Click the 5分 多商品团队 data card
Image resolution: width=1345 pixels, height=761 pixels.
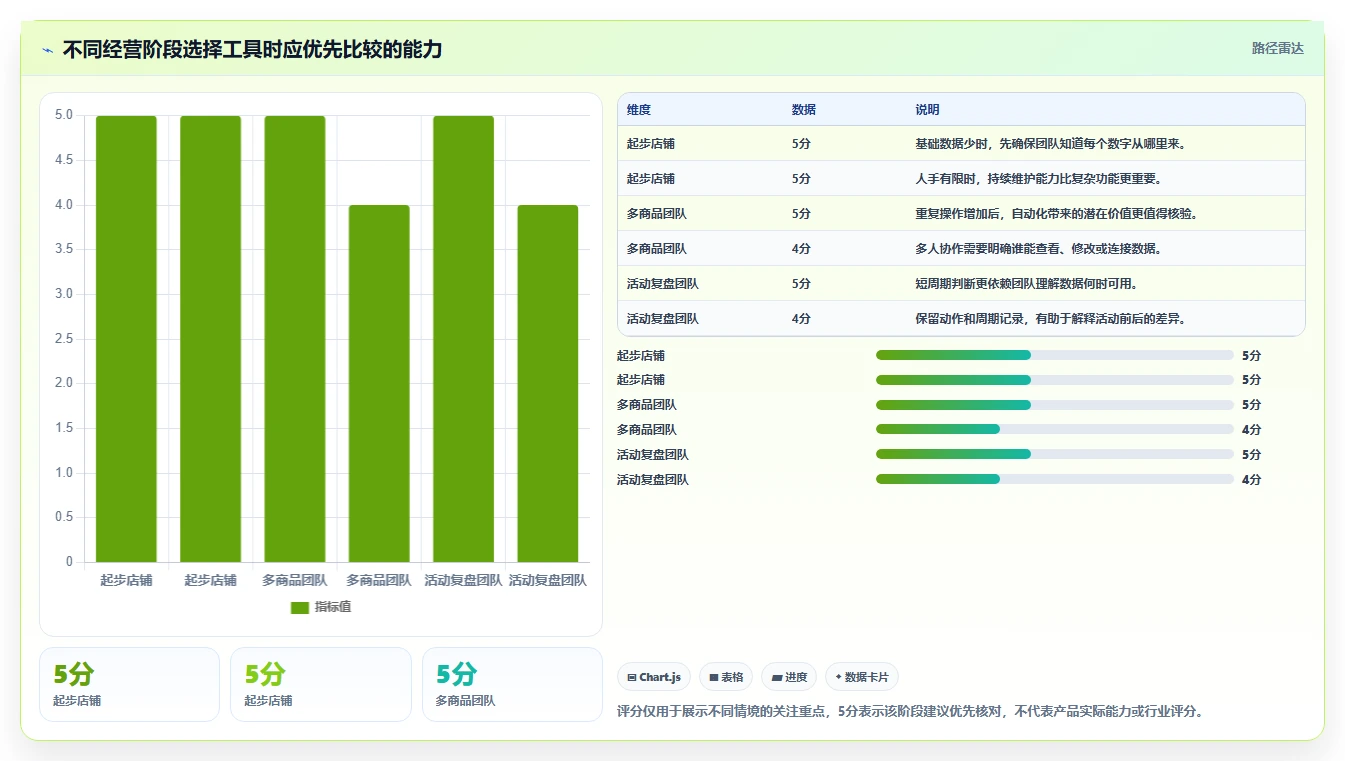click(512, 684)
